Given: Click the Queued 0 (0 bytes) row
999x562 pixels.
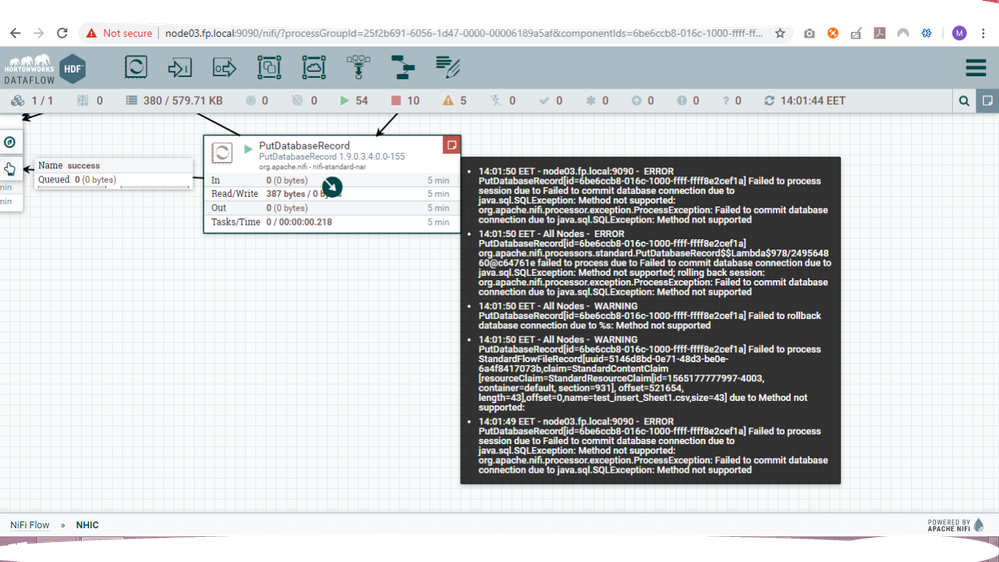Looking at the screenshot, I should click(113, 180).
